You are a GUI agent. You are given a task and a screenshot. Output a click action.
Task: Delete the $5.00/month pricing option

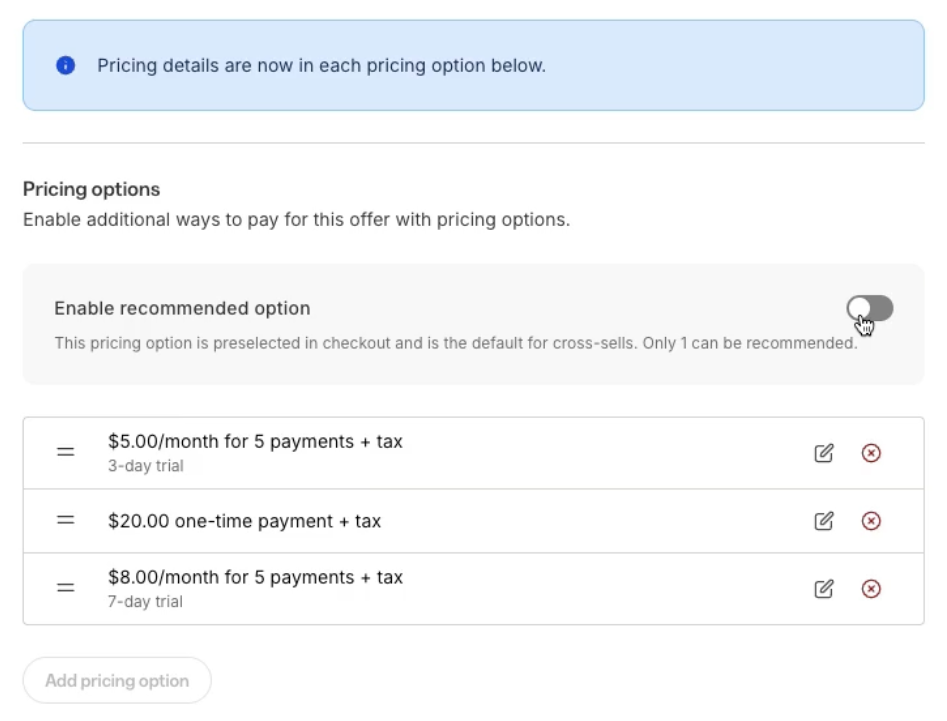click(870, 453)
